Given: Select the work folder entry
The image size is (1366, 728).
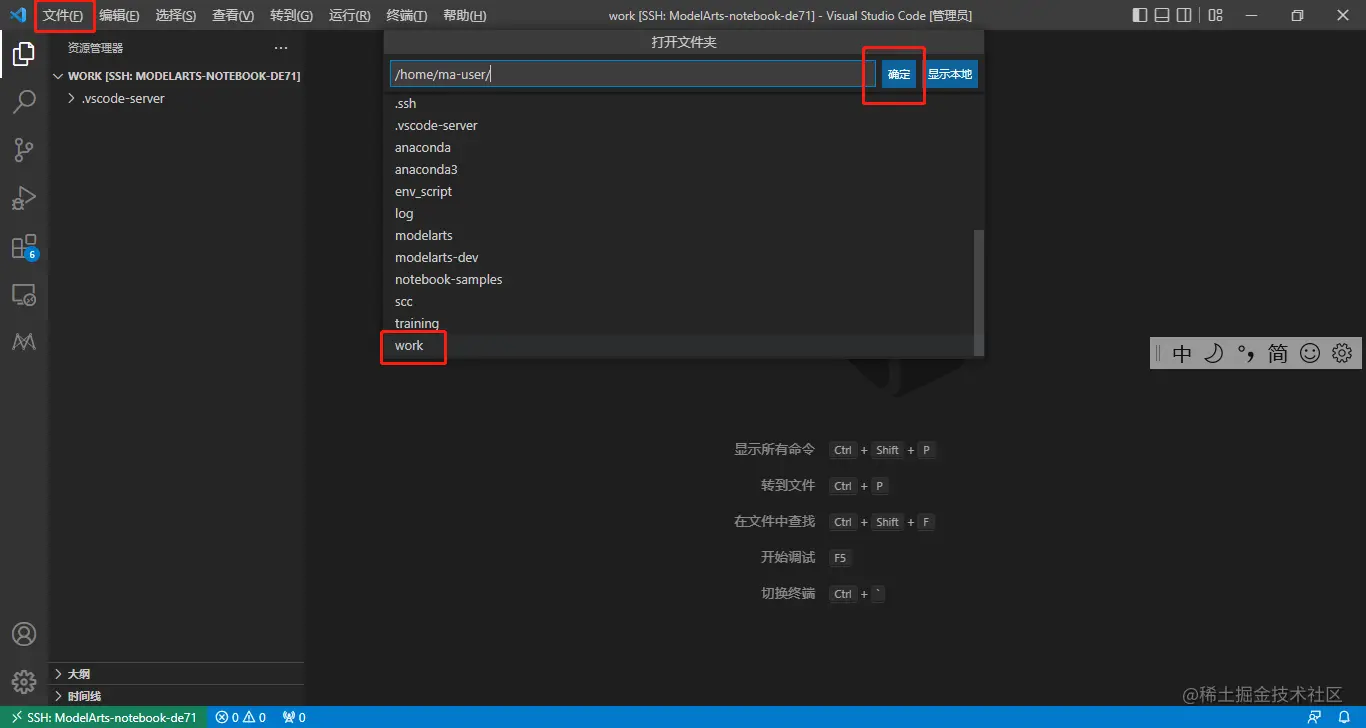Looking at the screenshot, I should coord(680,346).
